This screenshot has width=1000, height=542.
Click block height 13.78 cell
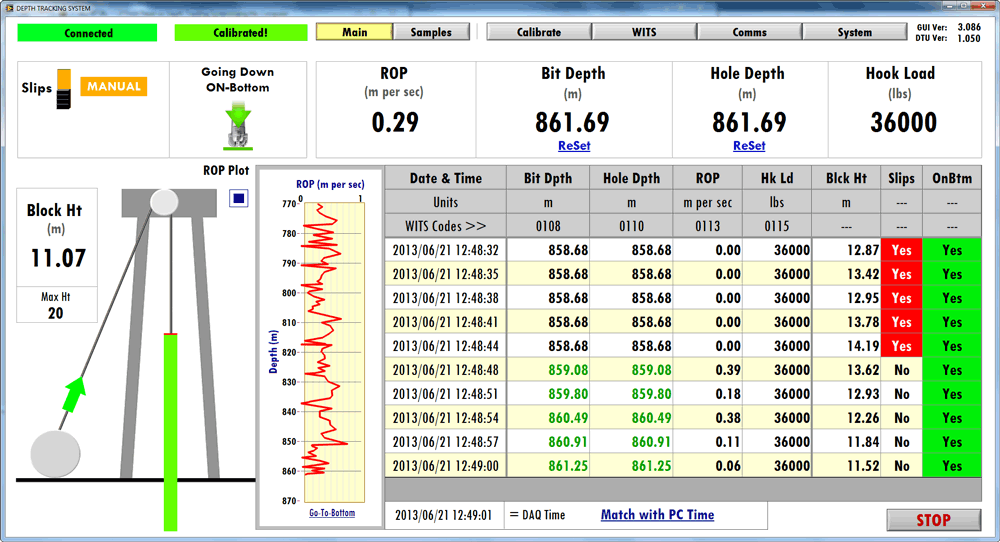click(x=846, y=322)
